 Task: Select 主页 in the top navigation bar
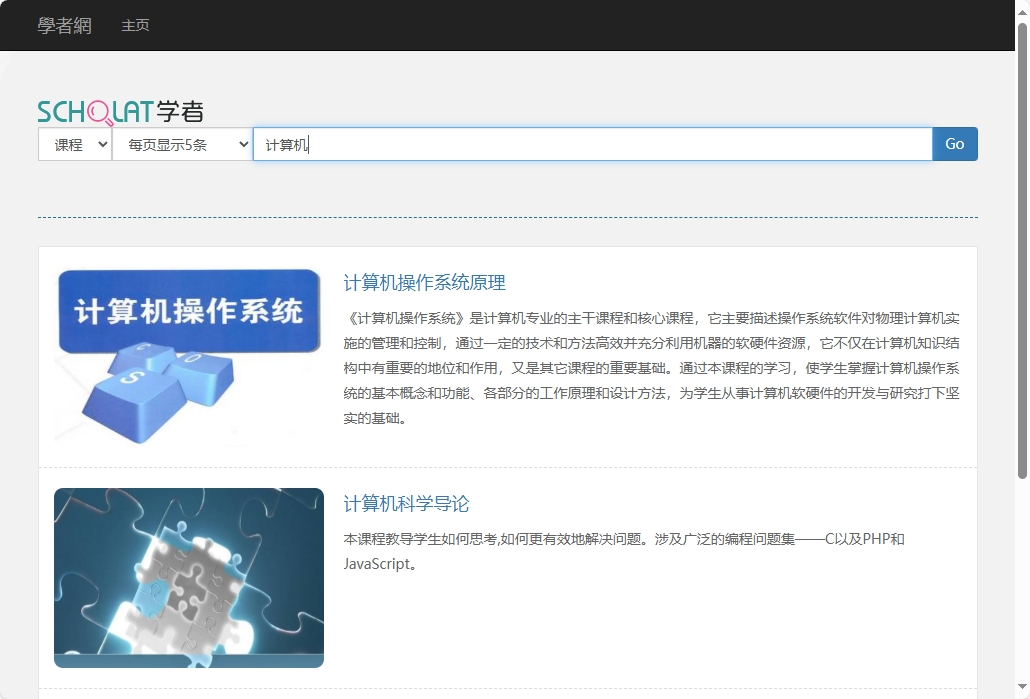click(x=135, y=26)
